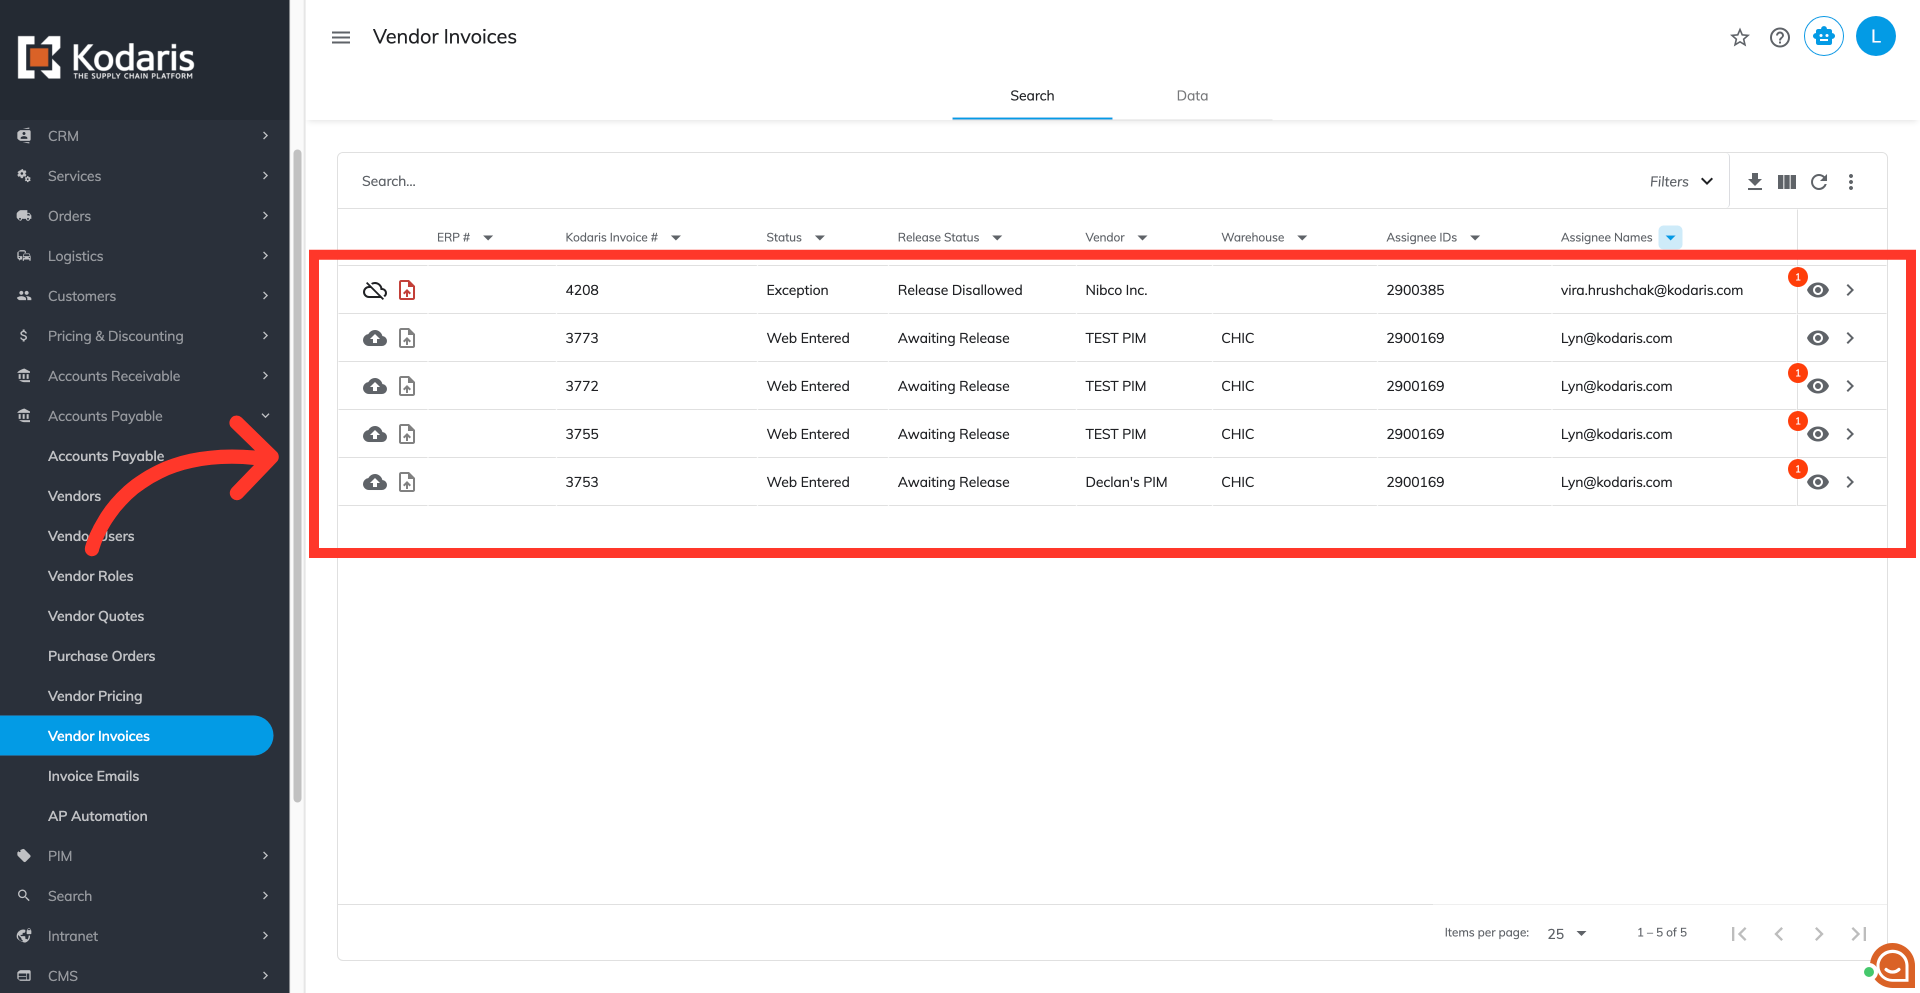Open the help question mark icon

pos(1780,37)
